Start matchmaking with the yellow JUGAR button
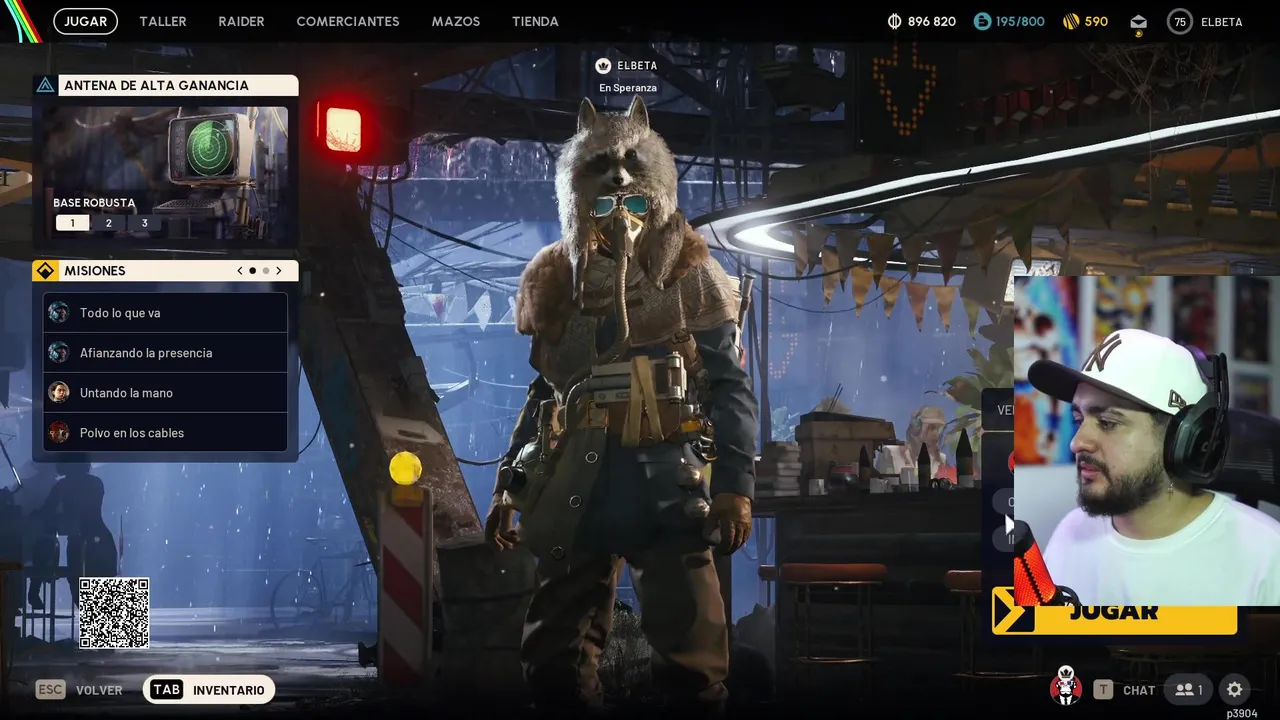The width and height of the screenshot is (1280, 720). point(1114,611)
